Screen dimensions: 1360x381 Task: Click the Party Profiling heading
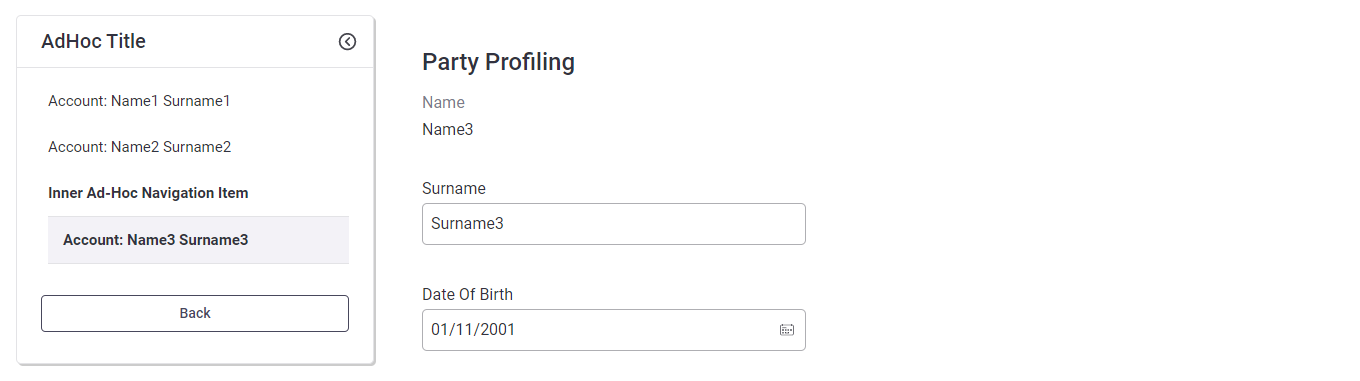(498, 62)
